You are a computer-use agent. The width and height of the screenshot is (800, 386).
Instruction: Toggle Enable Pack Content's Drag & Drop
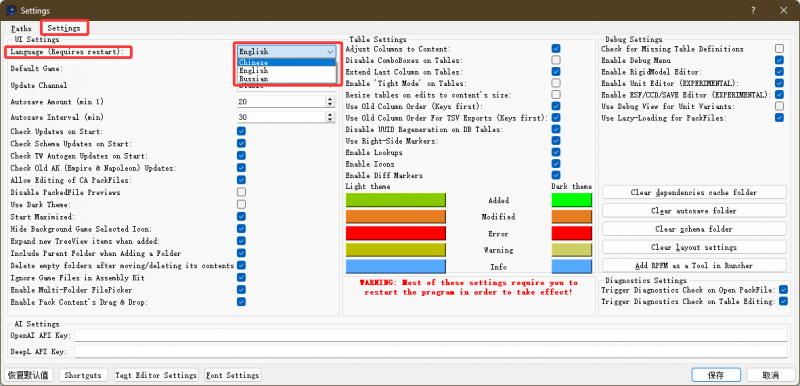pos(241,302)
